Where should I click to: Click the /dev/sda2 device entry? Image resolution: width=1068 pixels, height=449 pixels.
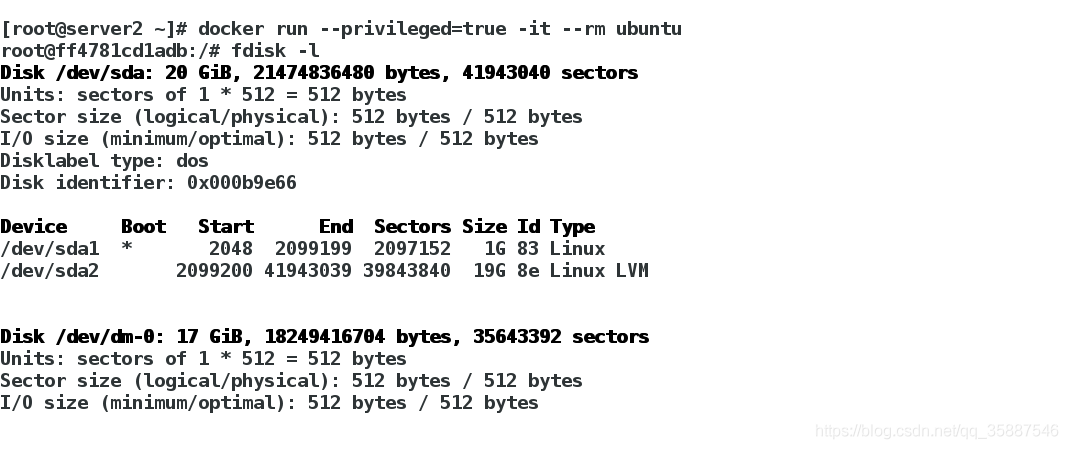click(x=50, y=270)
